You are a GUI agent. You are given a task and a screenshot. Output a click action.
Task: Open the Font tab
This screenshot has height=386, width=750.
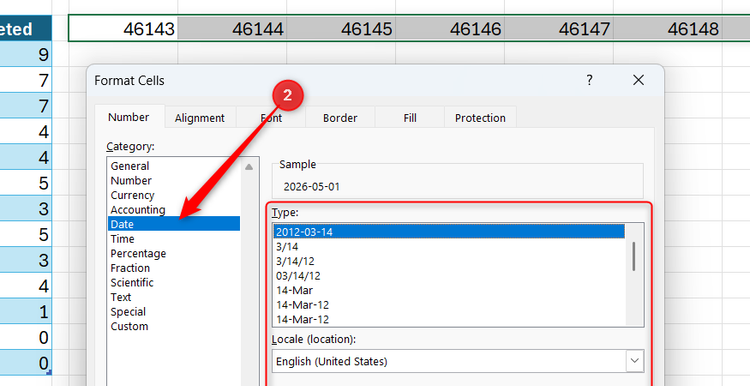[x=271, y=118]
